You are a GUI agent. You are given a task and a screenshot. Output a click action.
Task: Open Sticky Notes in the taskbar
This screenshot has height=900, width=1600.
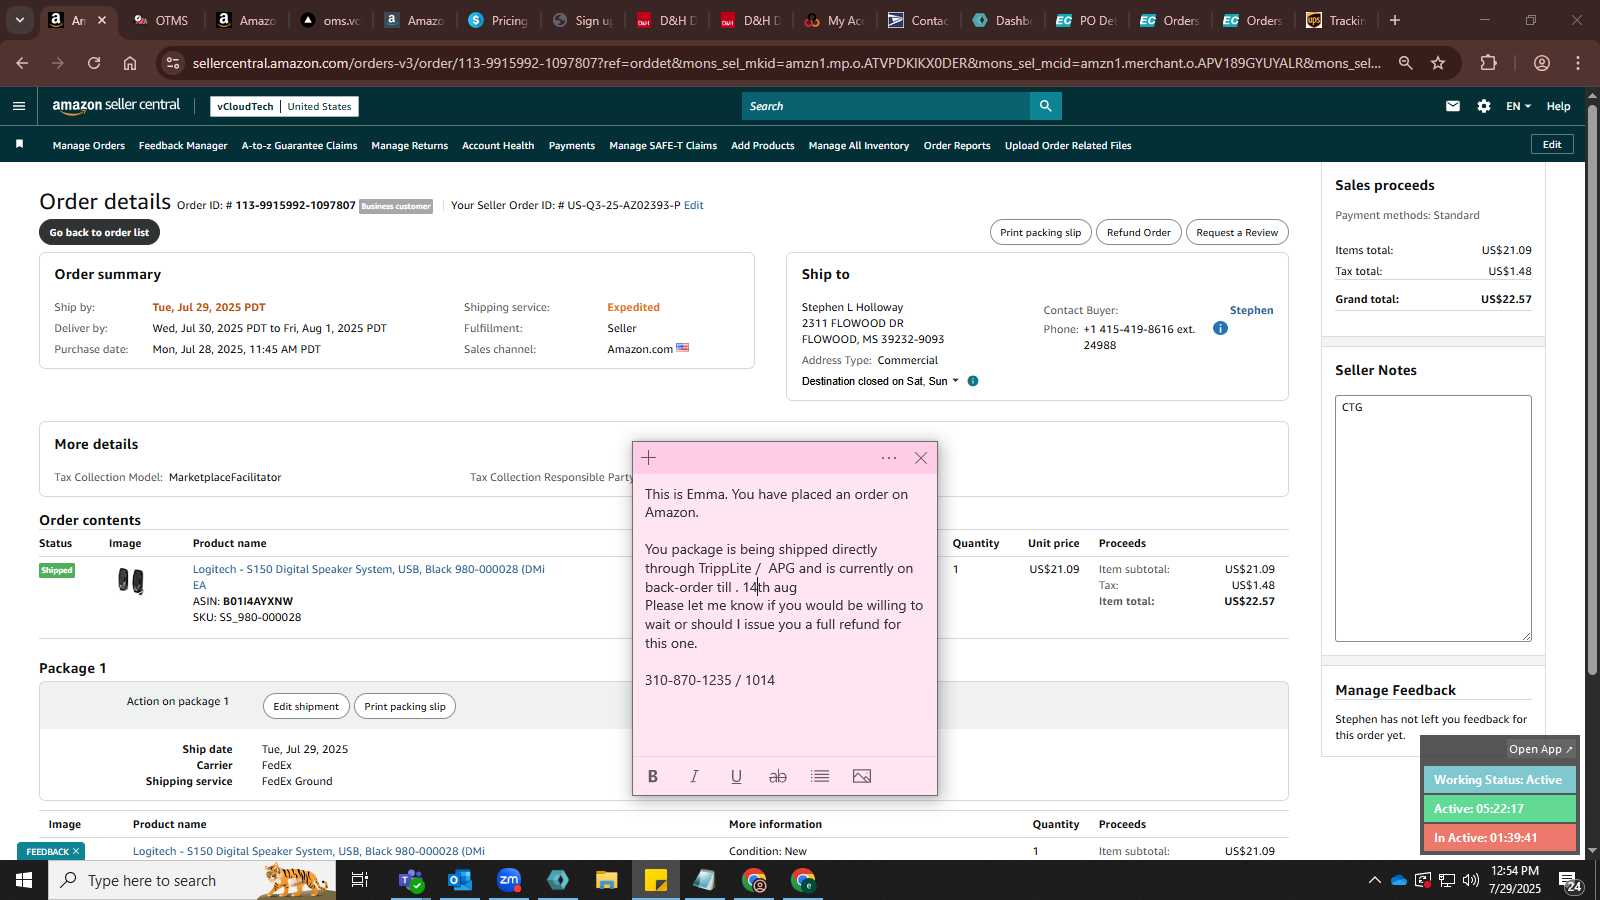coord(656,880)
